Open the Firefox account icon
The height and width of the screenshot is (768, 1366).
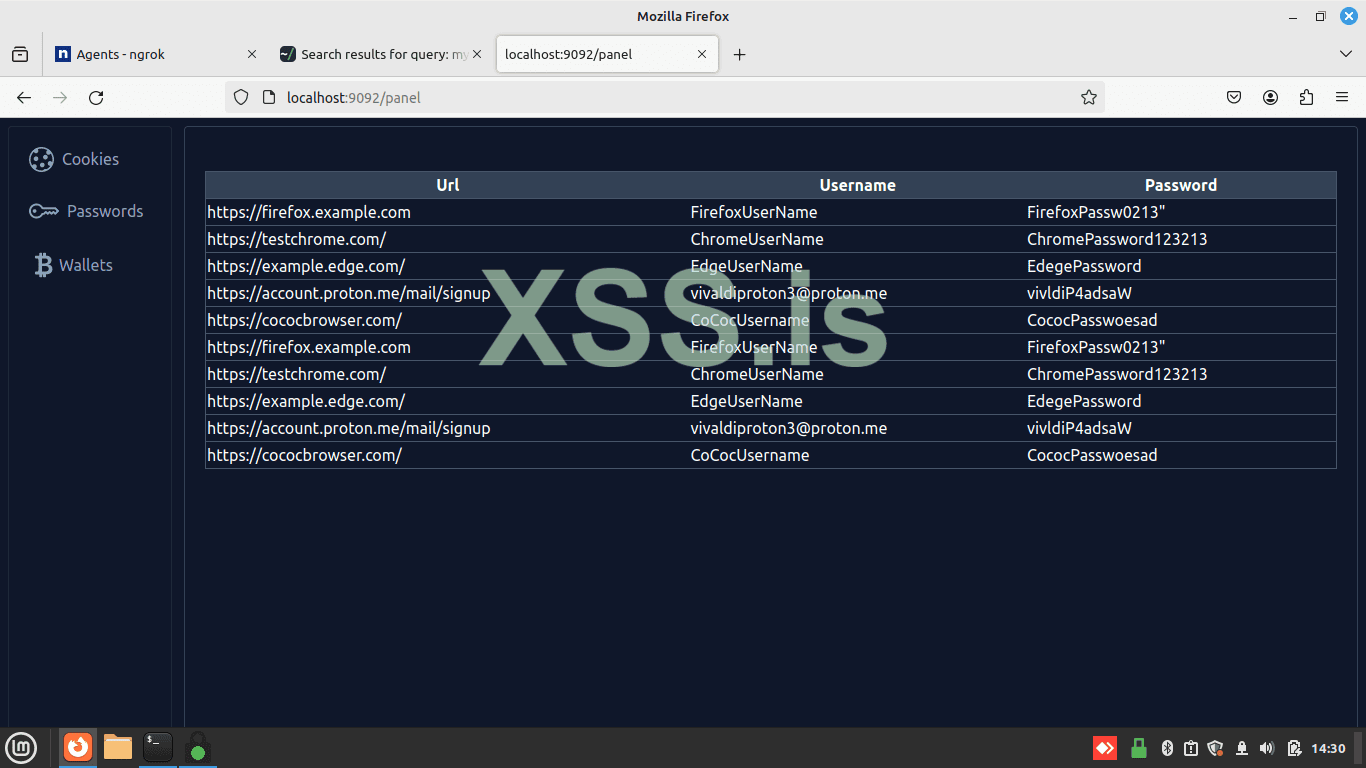(x=1270, y=97)
